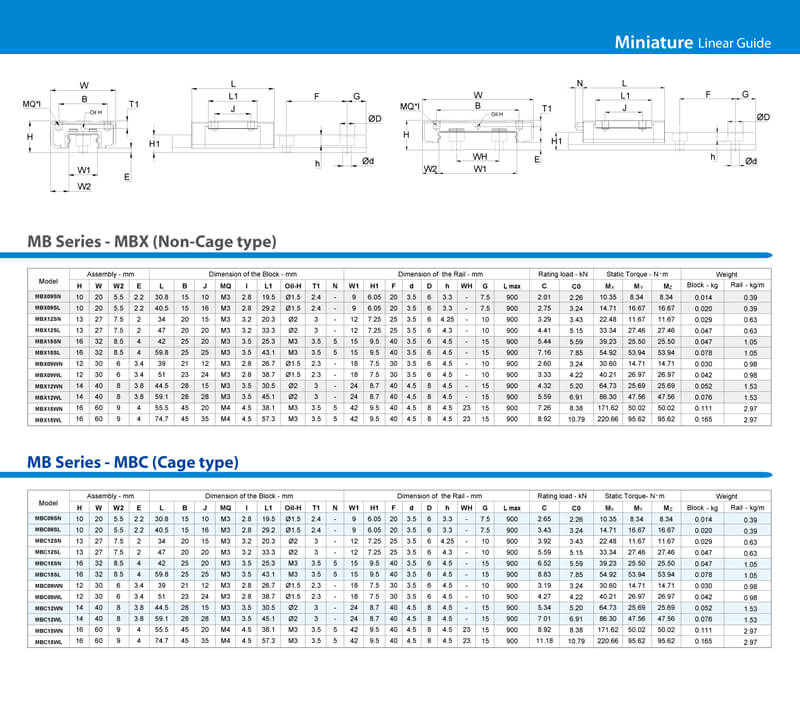
Task: Click "Assembly - mm" header in MBC table
Action: (111, 496)
